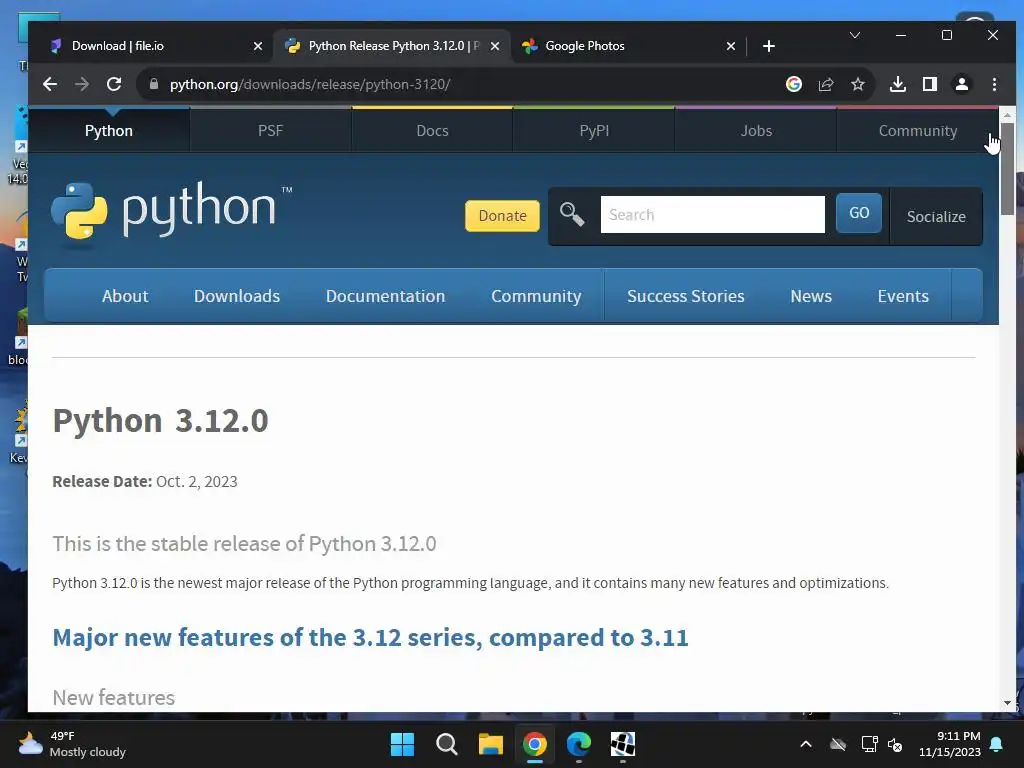Click the yellow Donate button

[502, 216]
